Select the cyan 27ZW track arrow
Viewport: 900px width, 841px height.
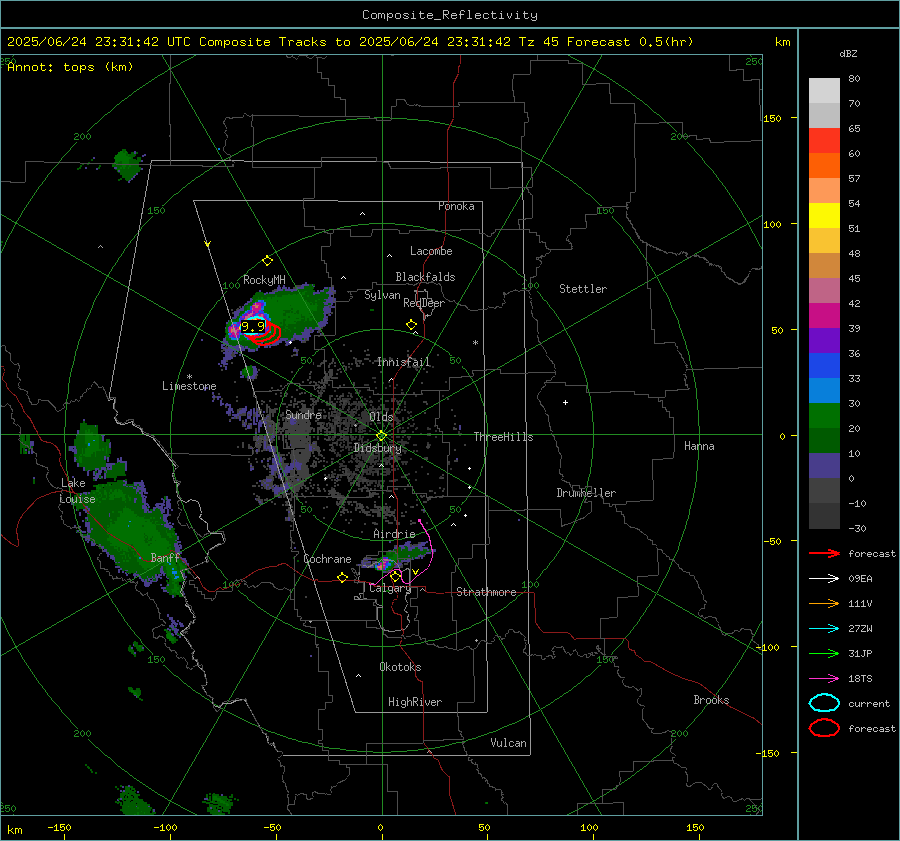pos(824,629)
